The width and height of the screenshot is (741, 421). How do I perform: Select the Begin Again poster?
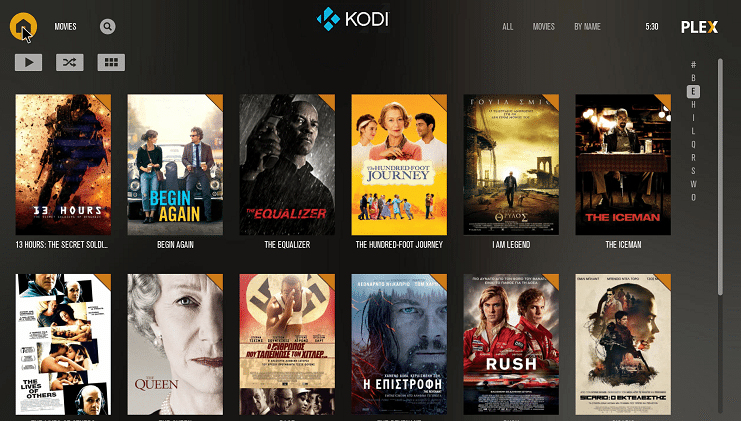pos(175,164)
